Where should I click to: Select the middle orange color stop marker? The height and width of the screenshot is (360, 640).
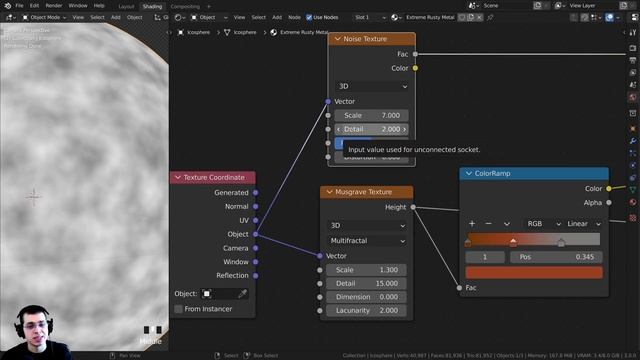point(513,242)
